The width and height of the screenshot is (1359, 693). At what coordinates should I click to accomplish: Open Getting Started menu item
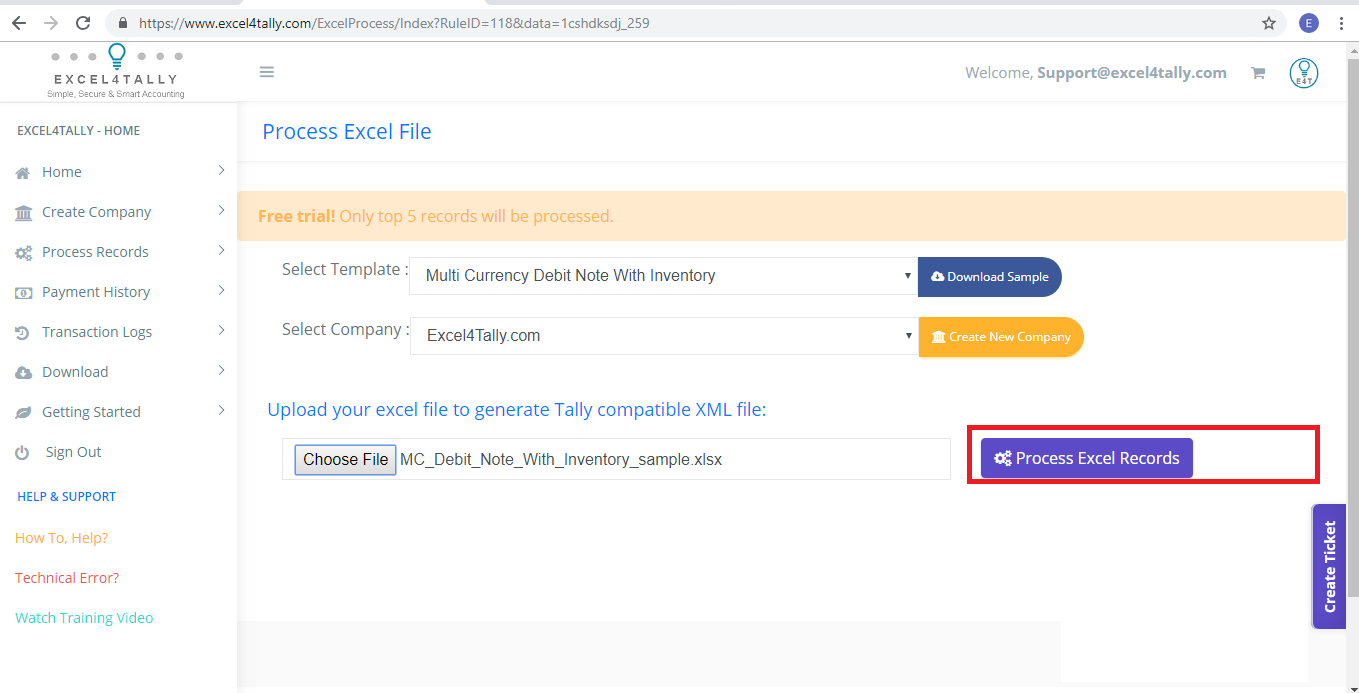point(91,412)
